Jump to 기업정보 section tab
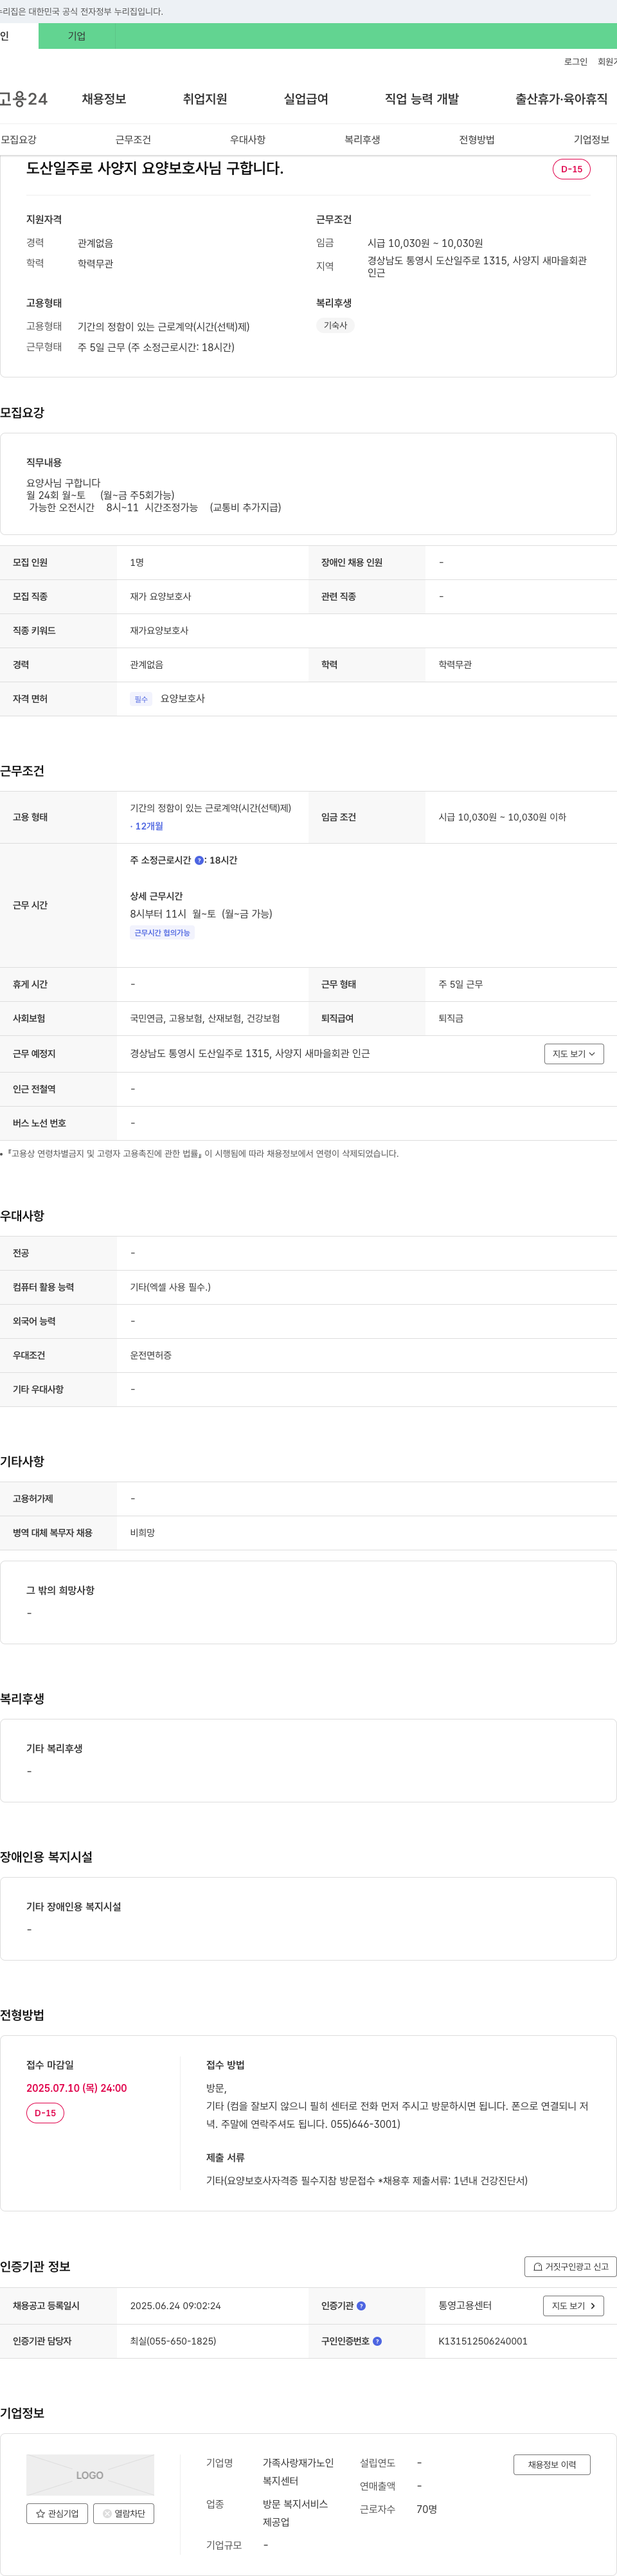This screenshot has width=617, height=2576. click(591, 140)
